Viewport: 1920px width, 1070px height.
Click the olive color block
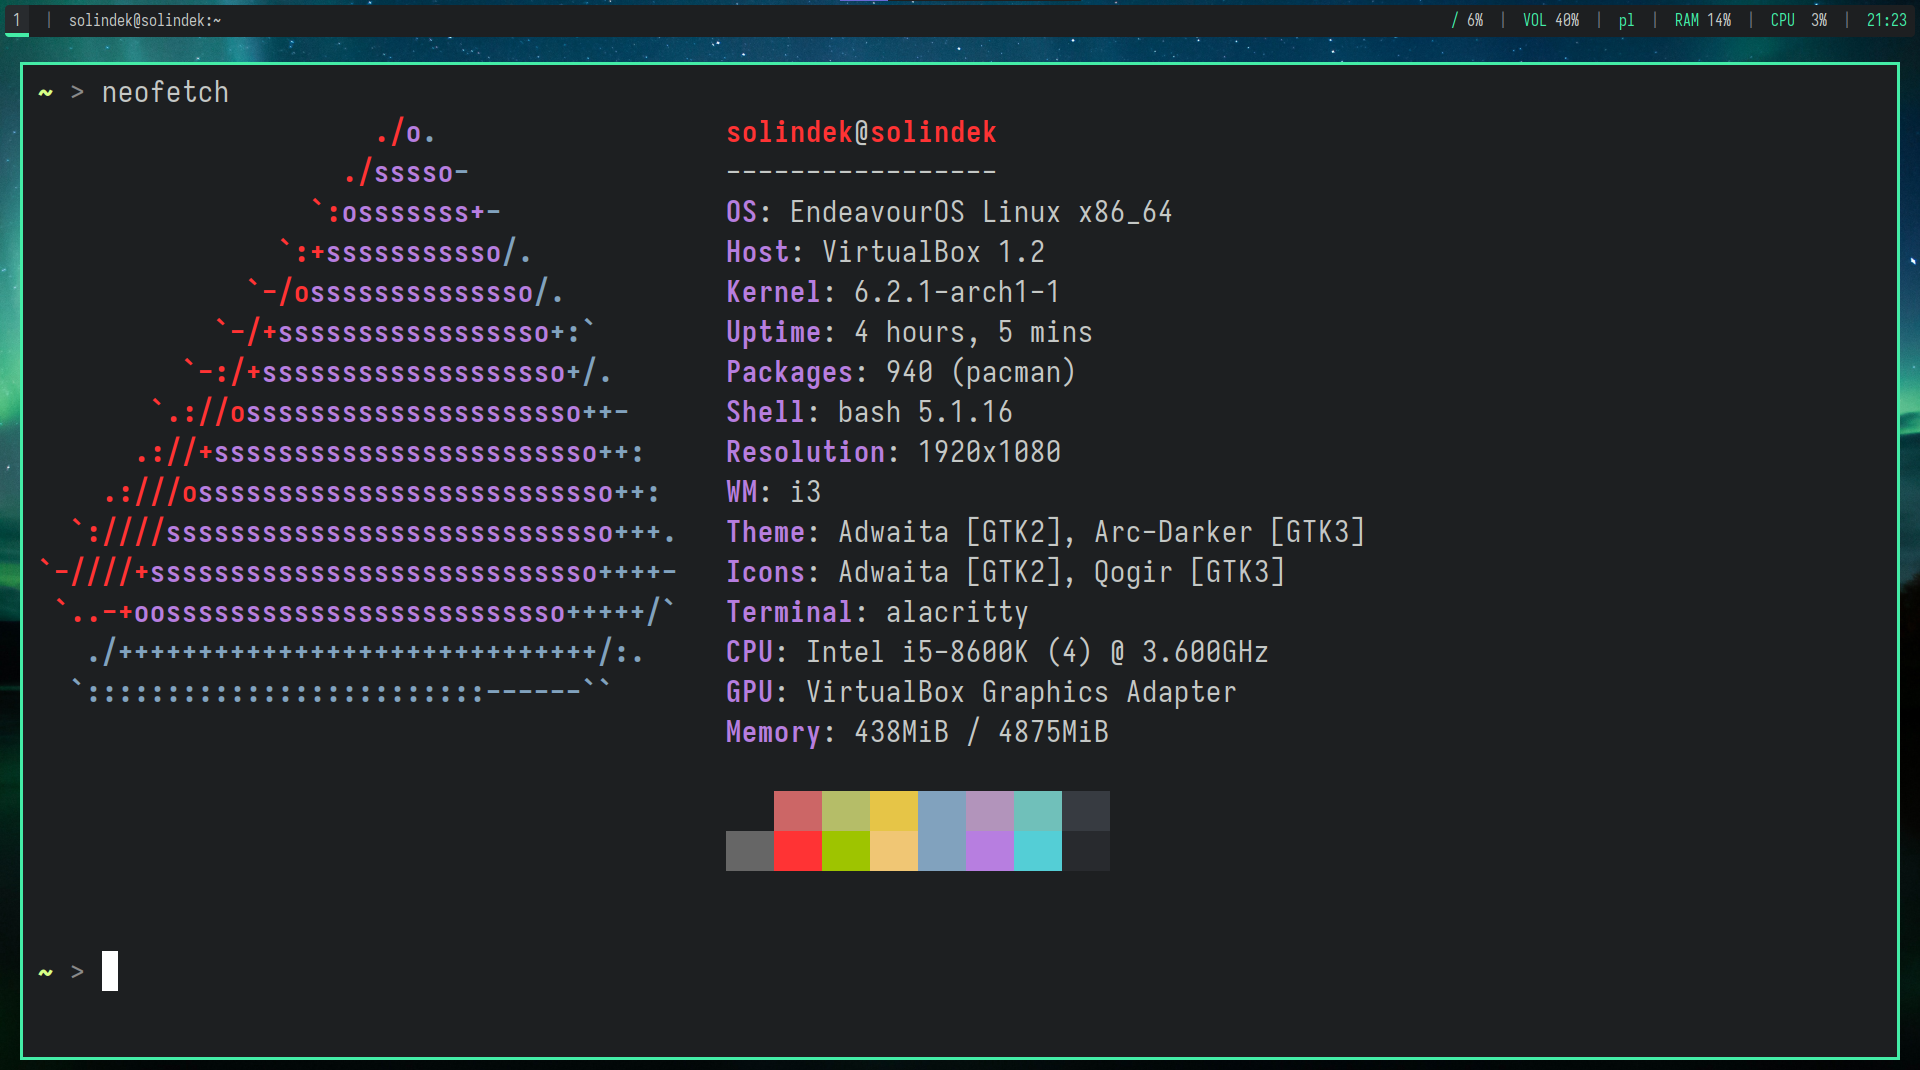click(x=846, y=811)
